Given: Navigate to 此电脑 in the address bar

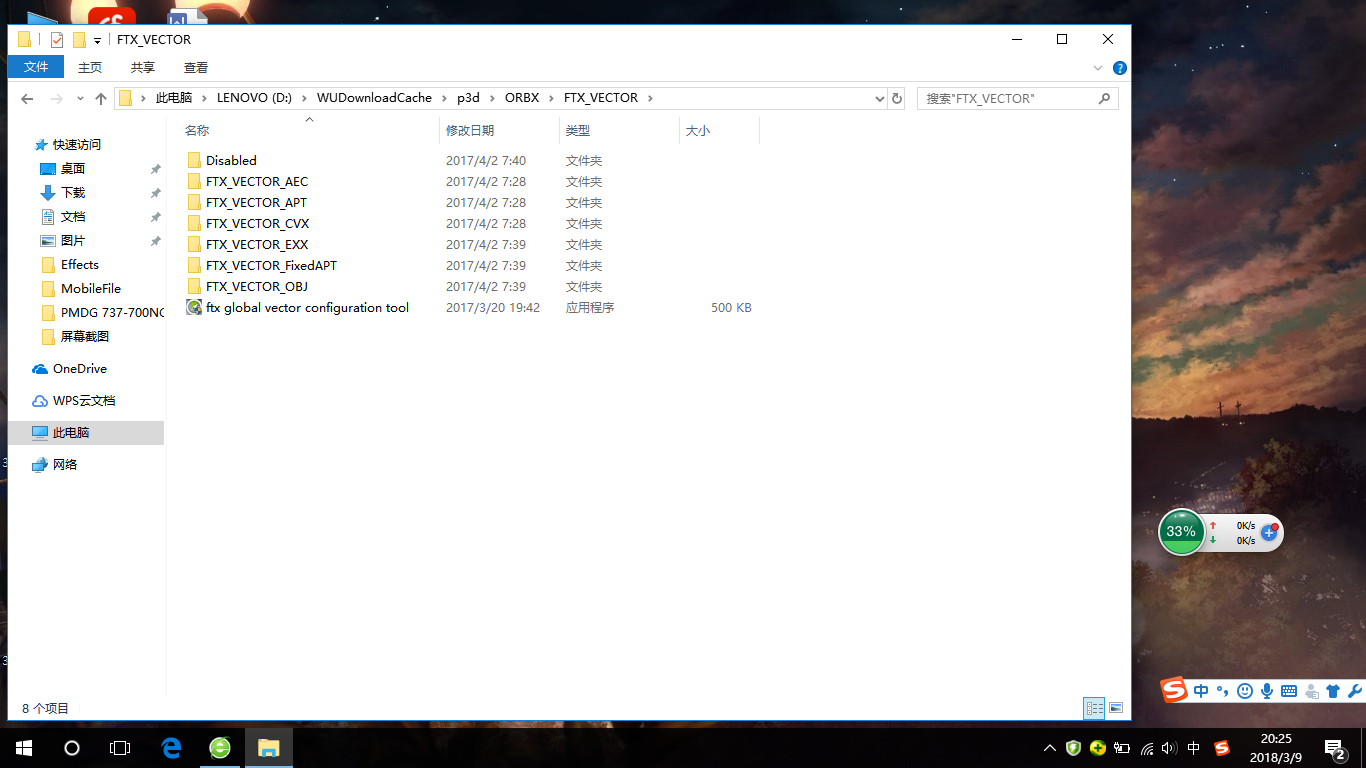Looking at the screenshot, I should point(174,98).
